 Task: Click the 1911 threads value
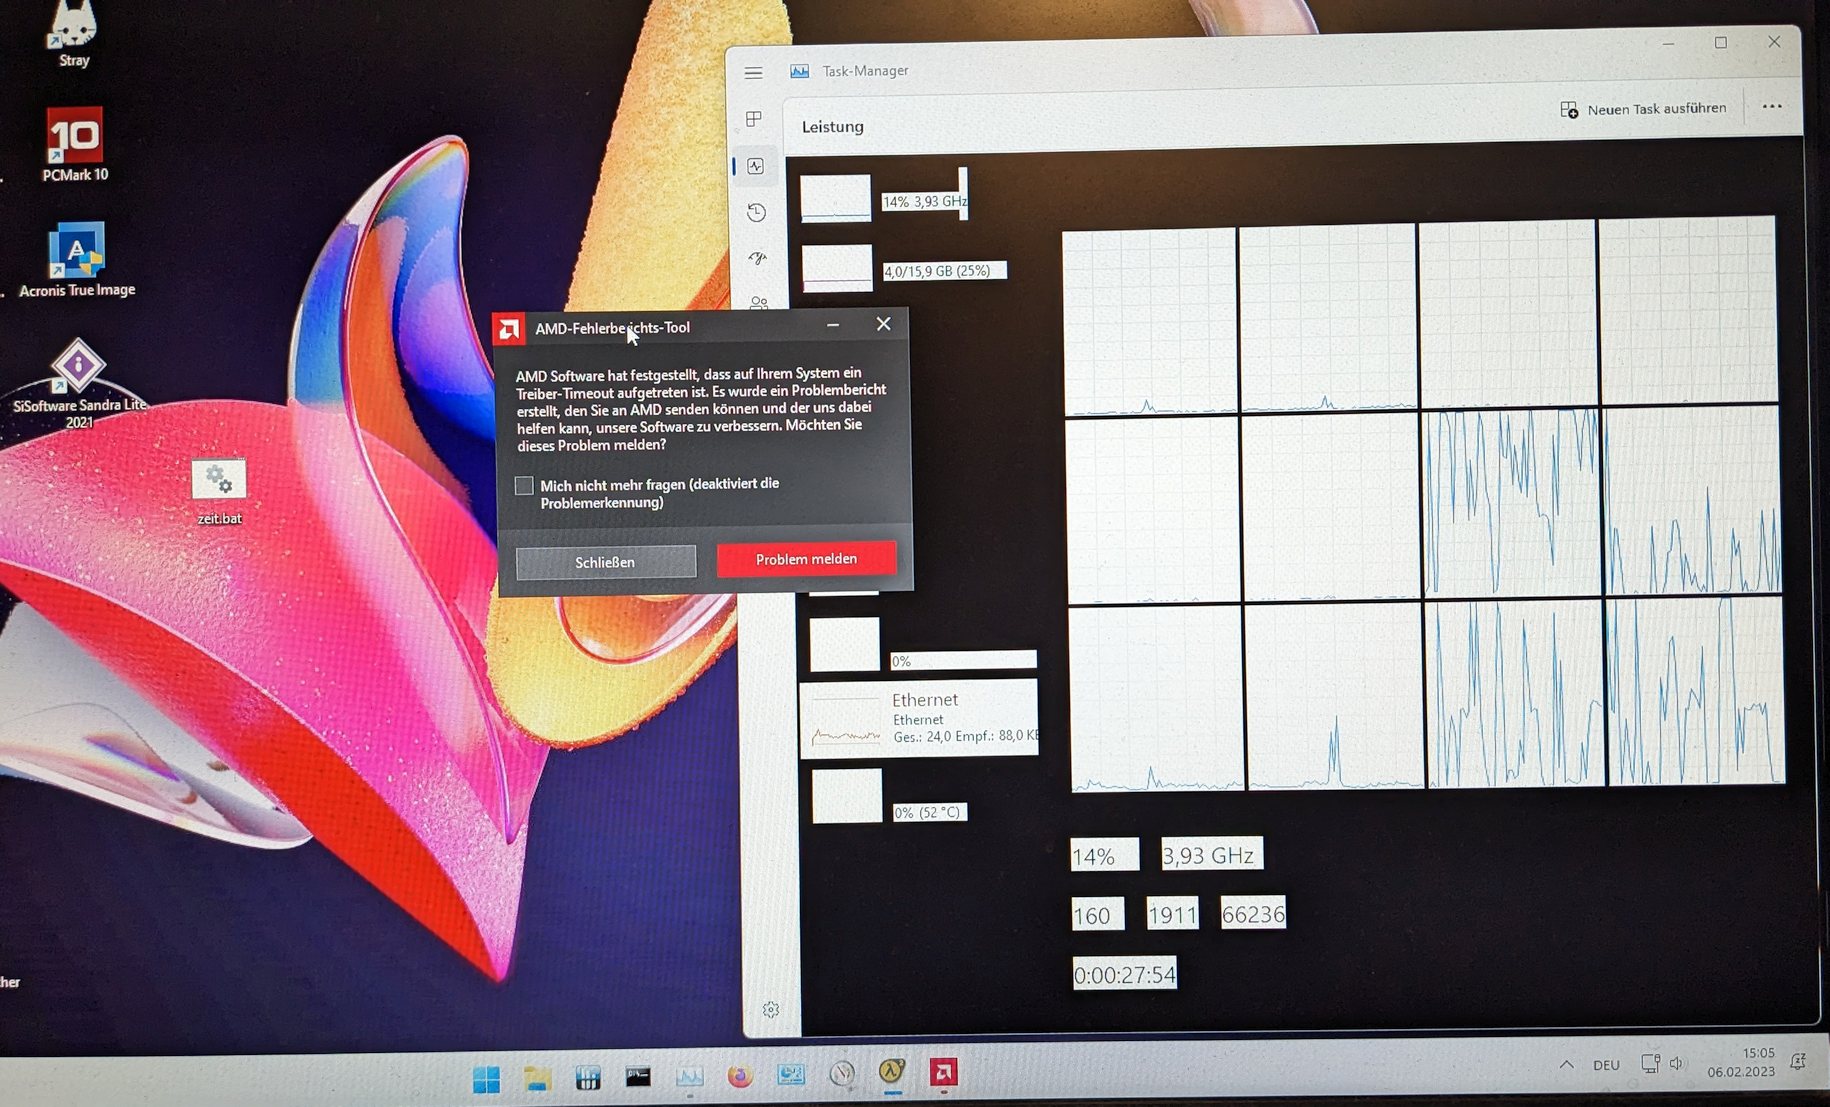(1172, 914)
